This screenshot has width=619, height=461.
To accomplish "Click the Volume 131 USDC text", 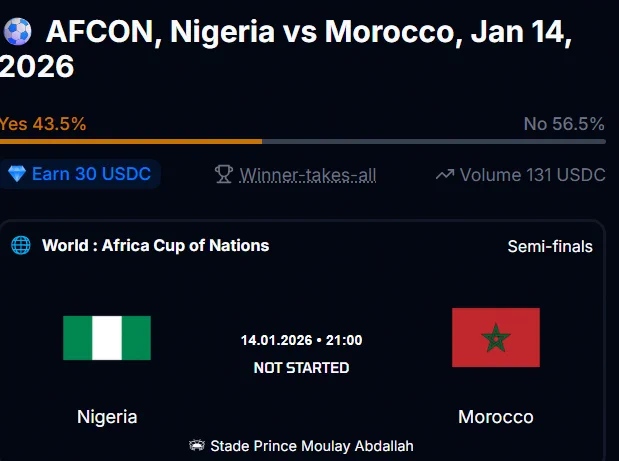I will [533, 175].
